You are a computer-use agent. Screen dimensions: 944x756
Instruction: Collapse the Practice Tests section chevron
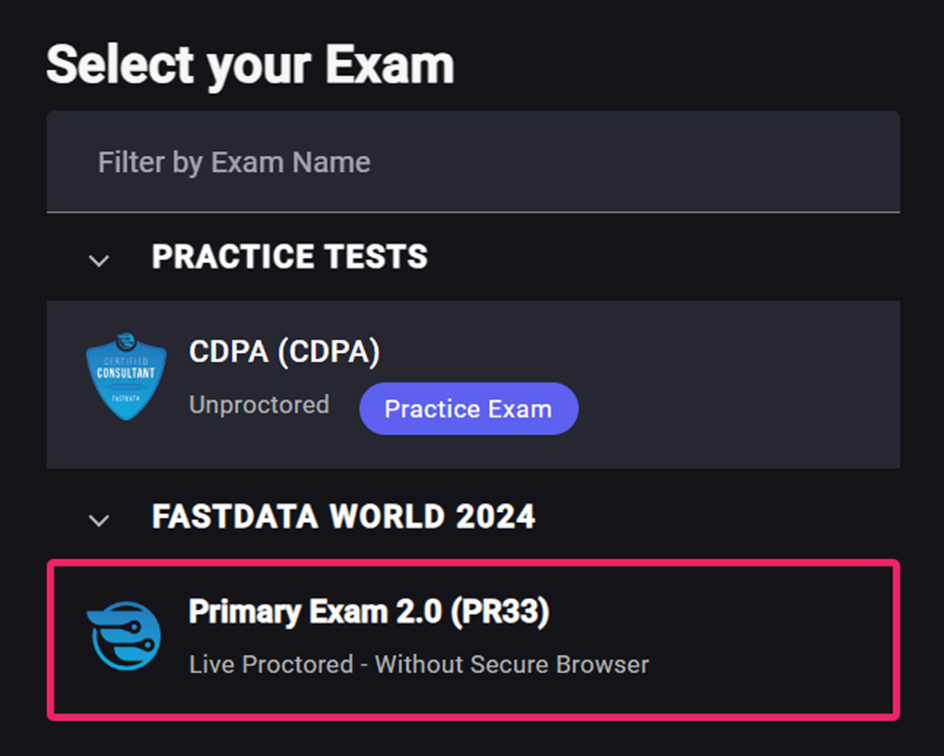(99, 260)
